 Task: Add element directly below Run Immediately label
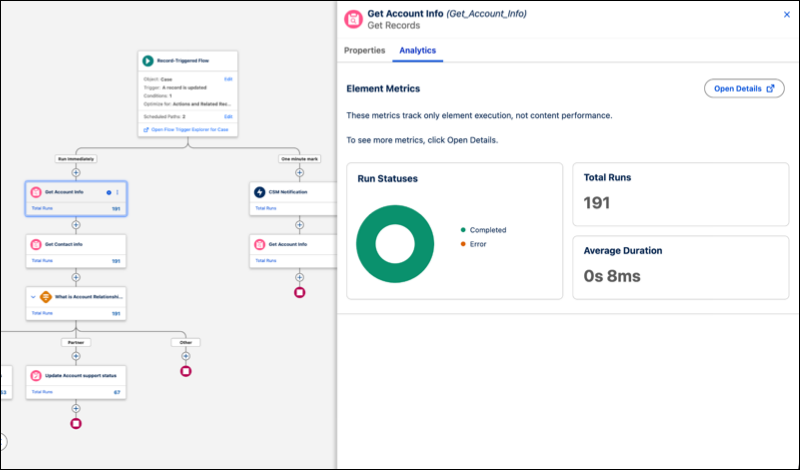76,172
